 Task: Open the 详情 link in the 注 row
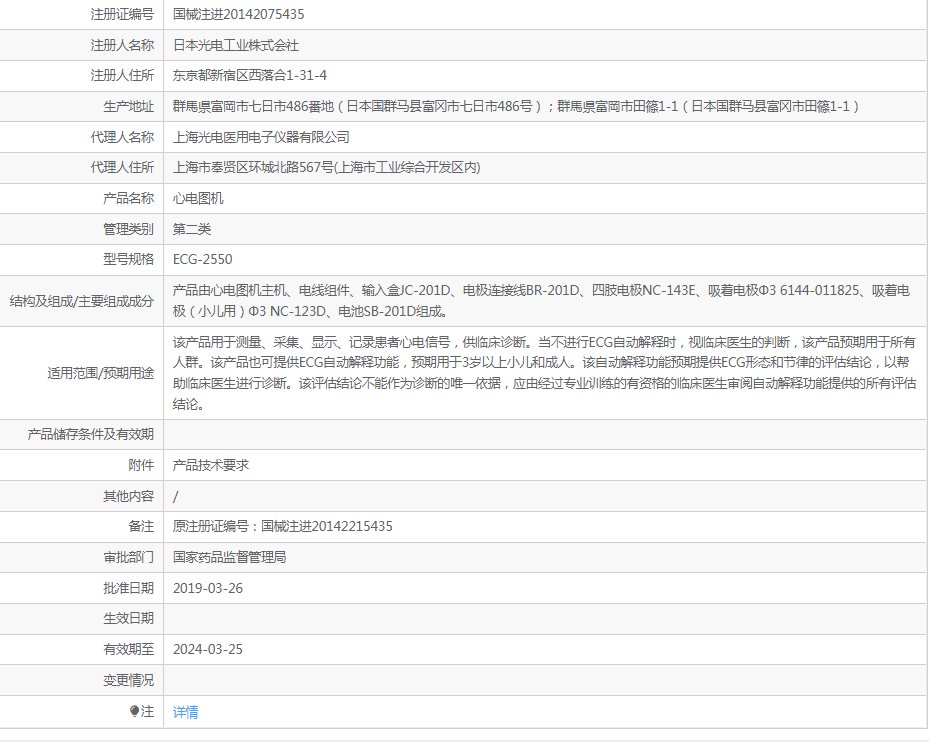click(185, 712)
